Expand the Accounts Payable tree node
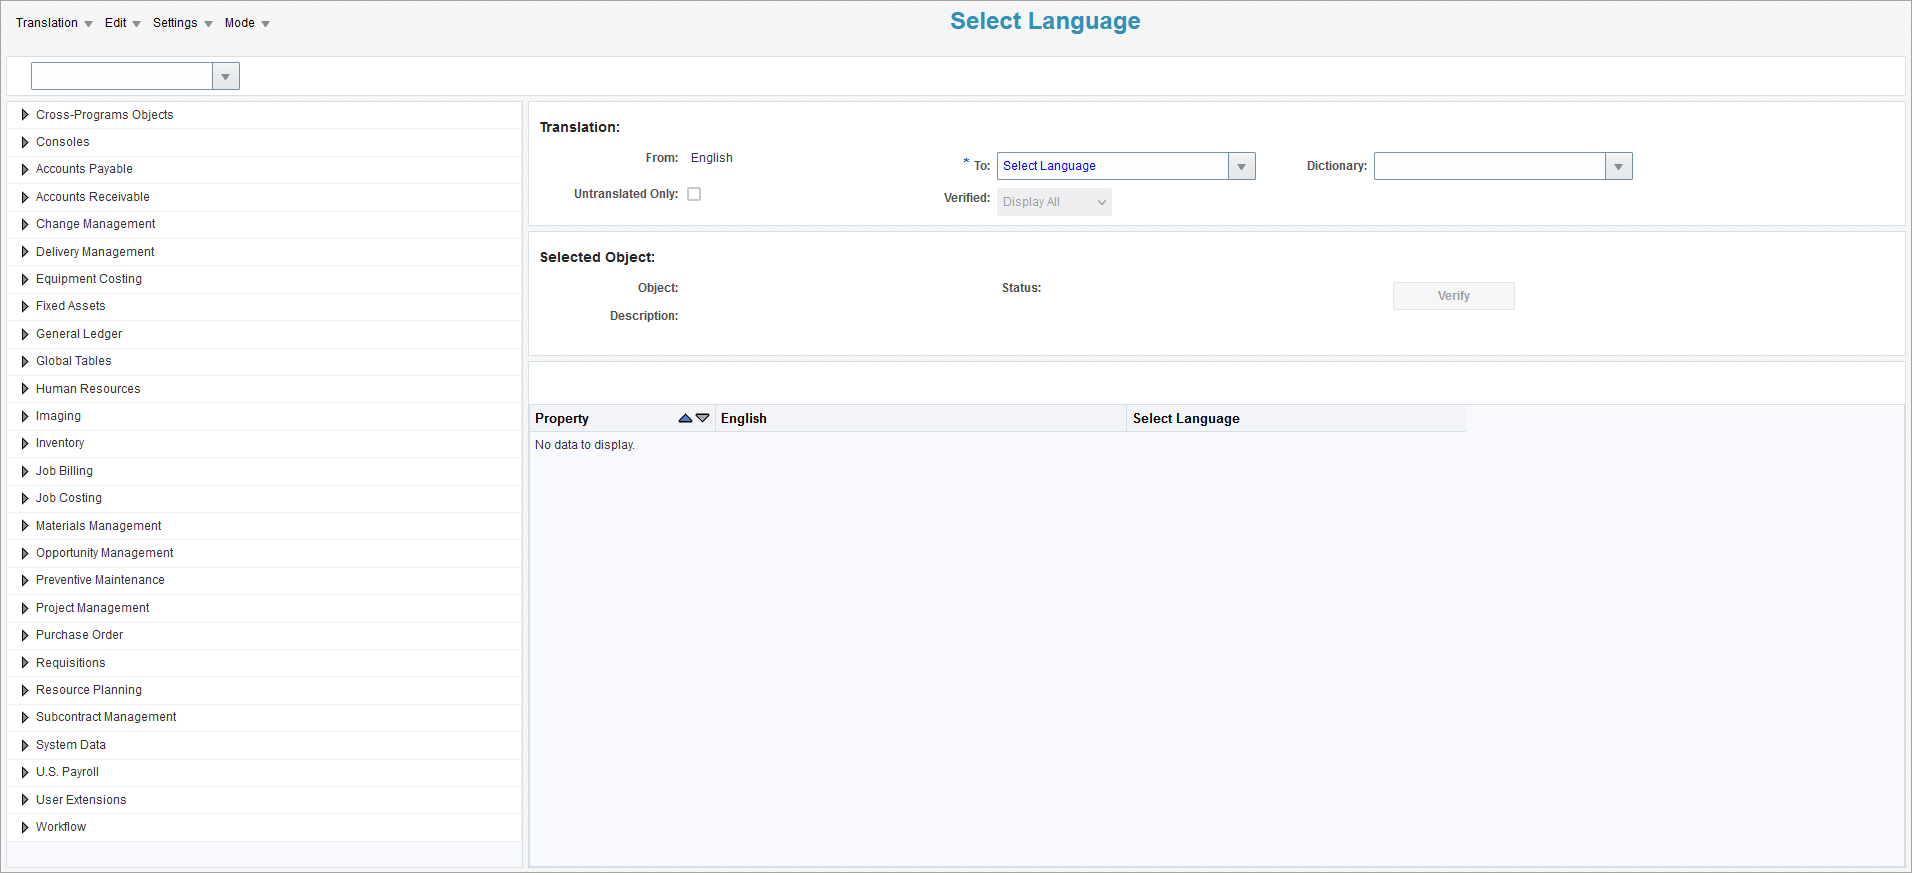 click(x=25, y=170)
